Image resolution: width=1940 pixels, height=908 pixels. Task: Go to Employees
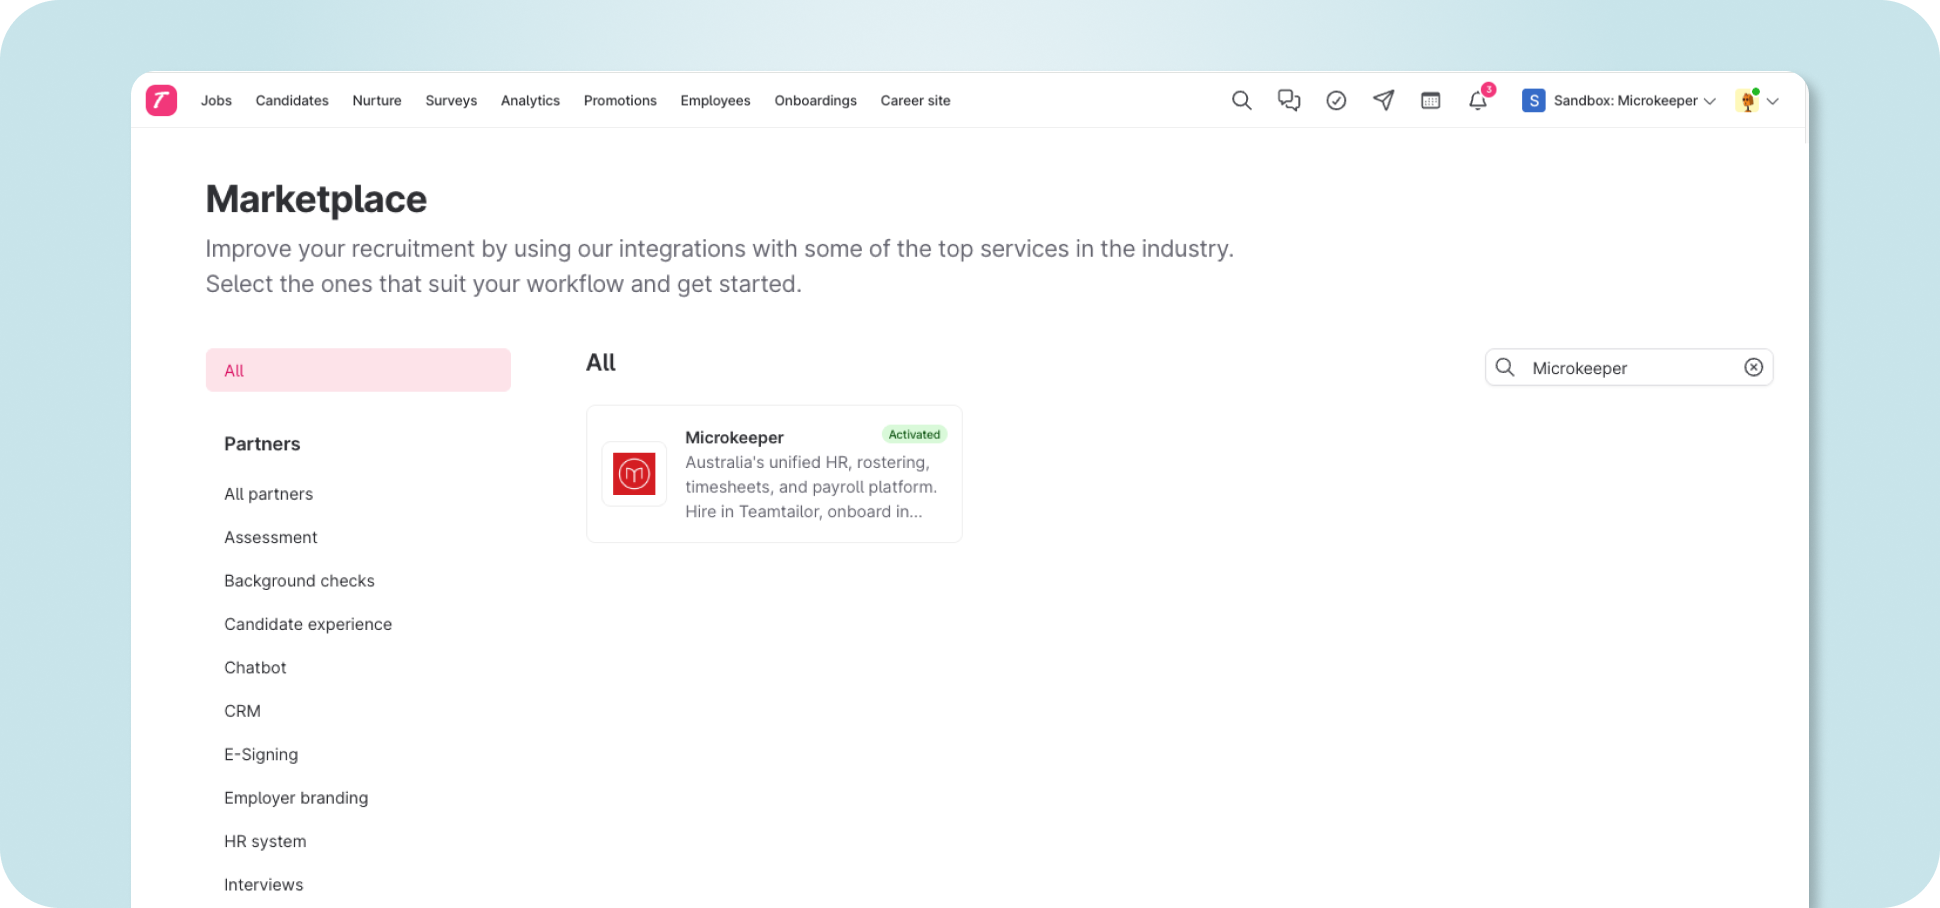[x=715, y=100]
